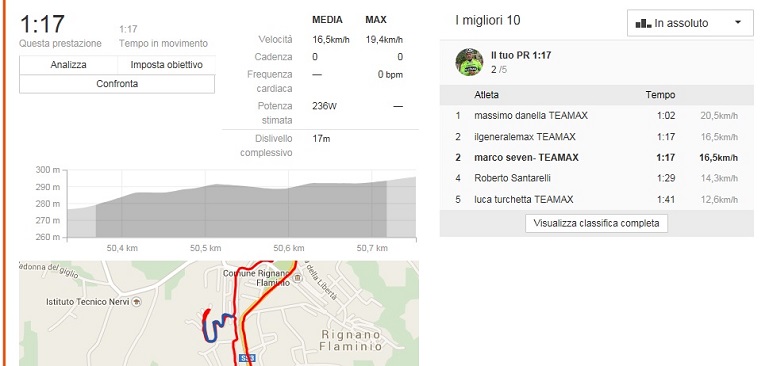Click the Il tuo PR 1:17 heading
This screenshot has height=366, width=769.
click(x=521, y=55)
